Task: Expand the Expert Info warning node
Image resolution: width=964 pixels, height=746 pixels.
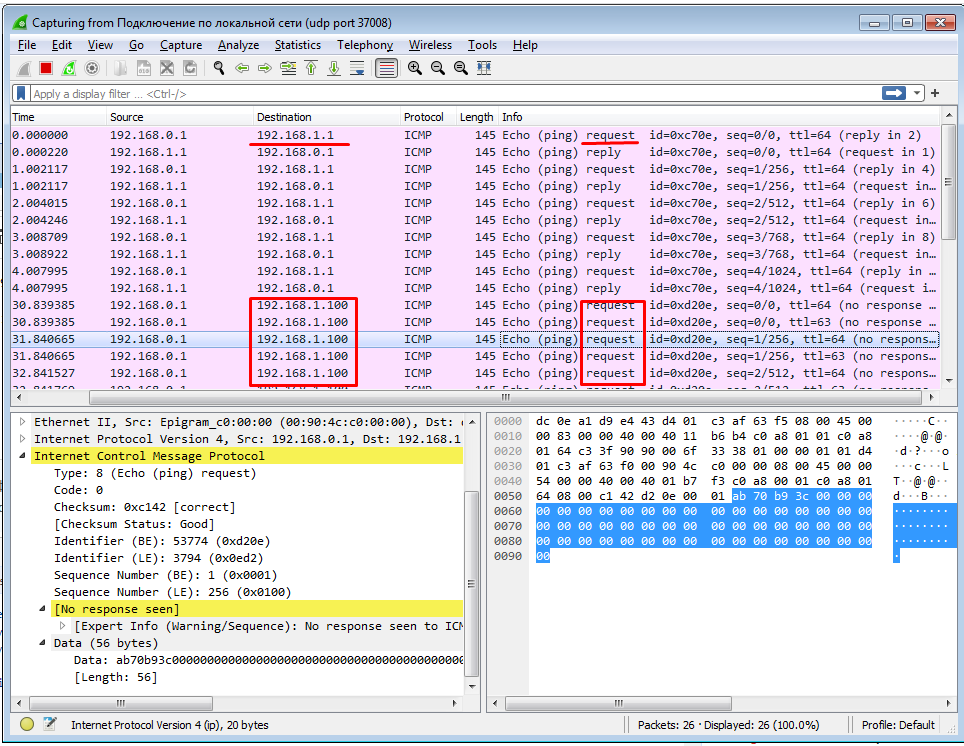Action: pyautogui.click(x=62, y=625)
